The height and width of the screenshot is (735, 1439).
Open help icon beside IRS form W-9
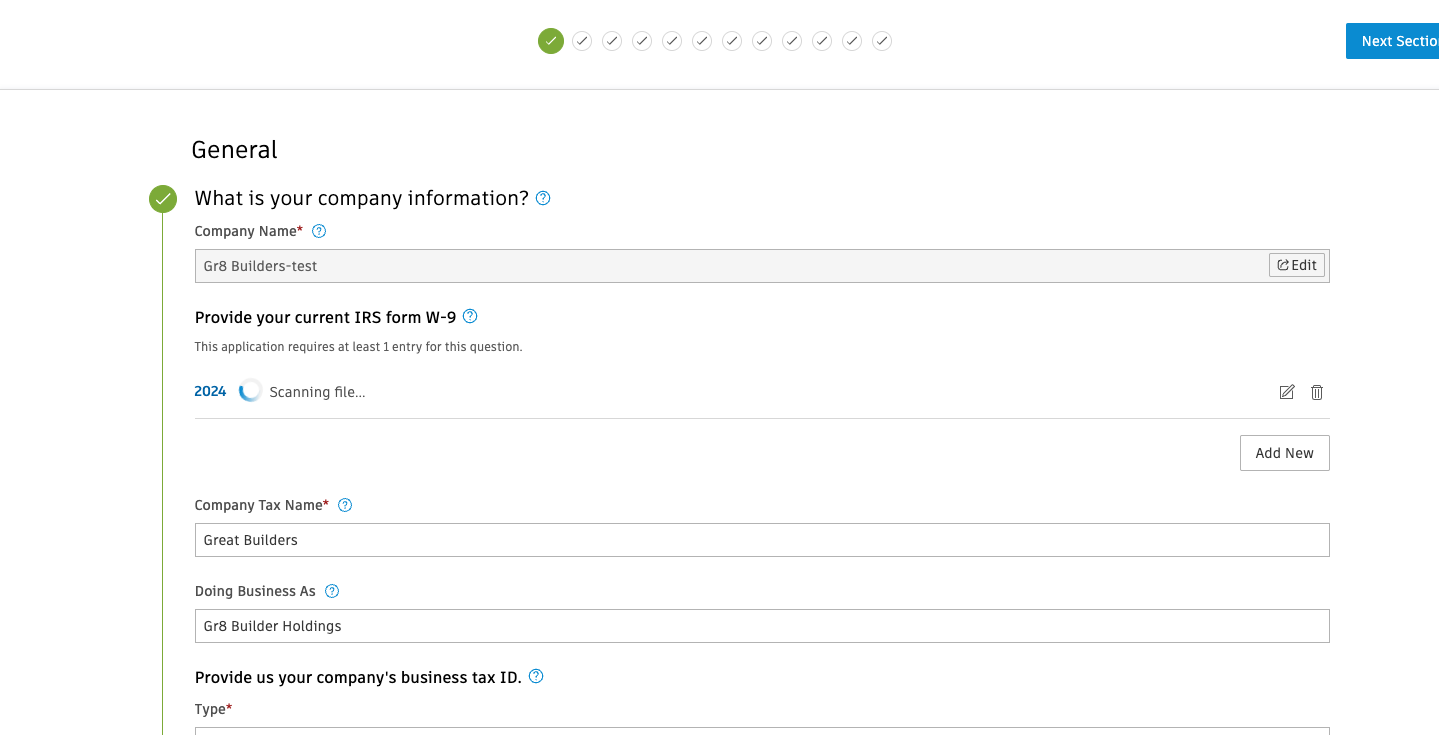[470, 316]
